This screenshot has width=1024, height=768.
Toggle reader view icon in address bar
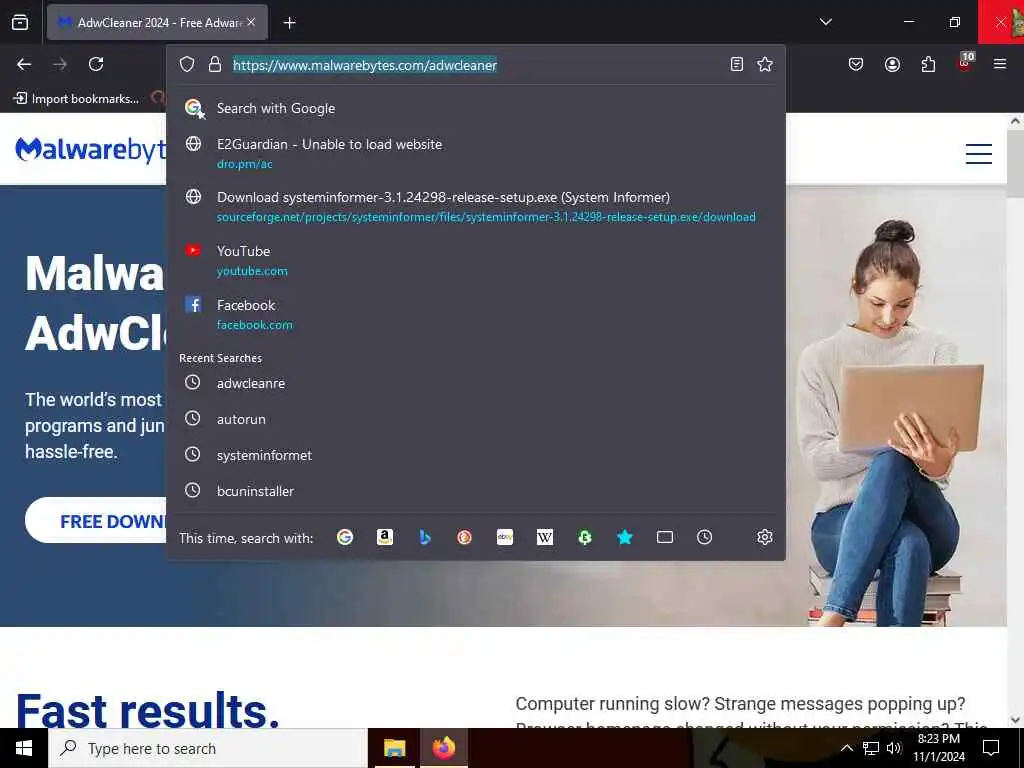(737, 64)
